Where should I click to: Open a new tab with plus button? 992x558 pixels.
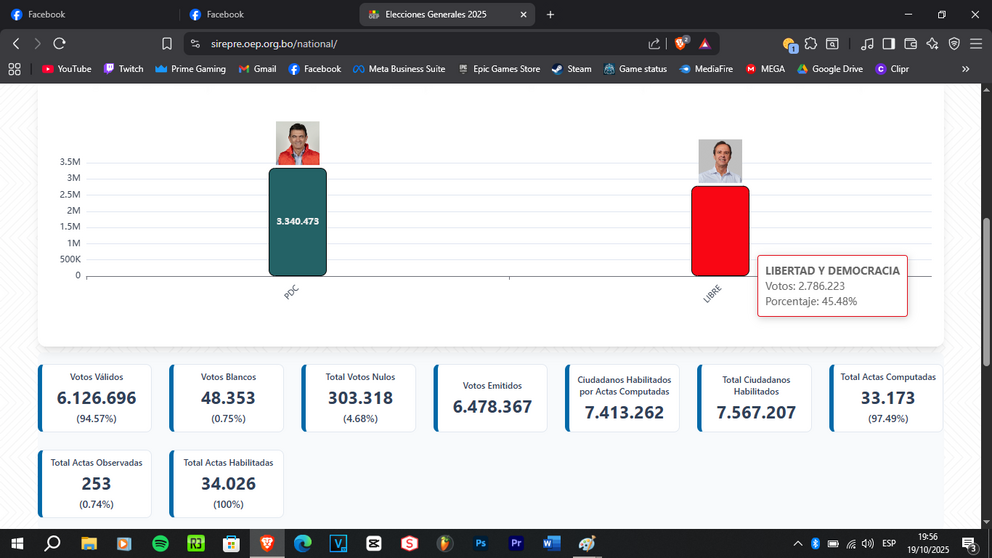(550, 15)
